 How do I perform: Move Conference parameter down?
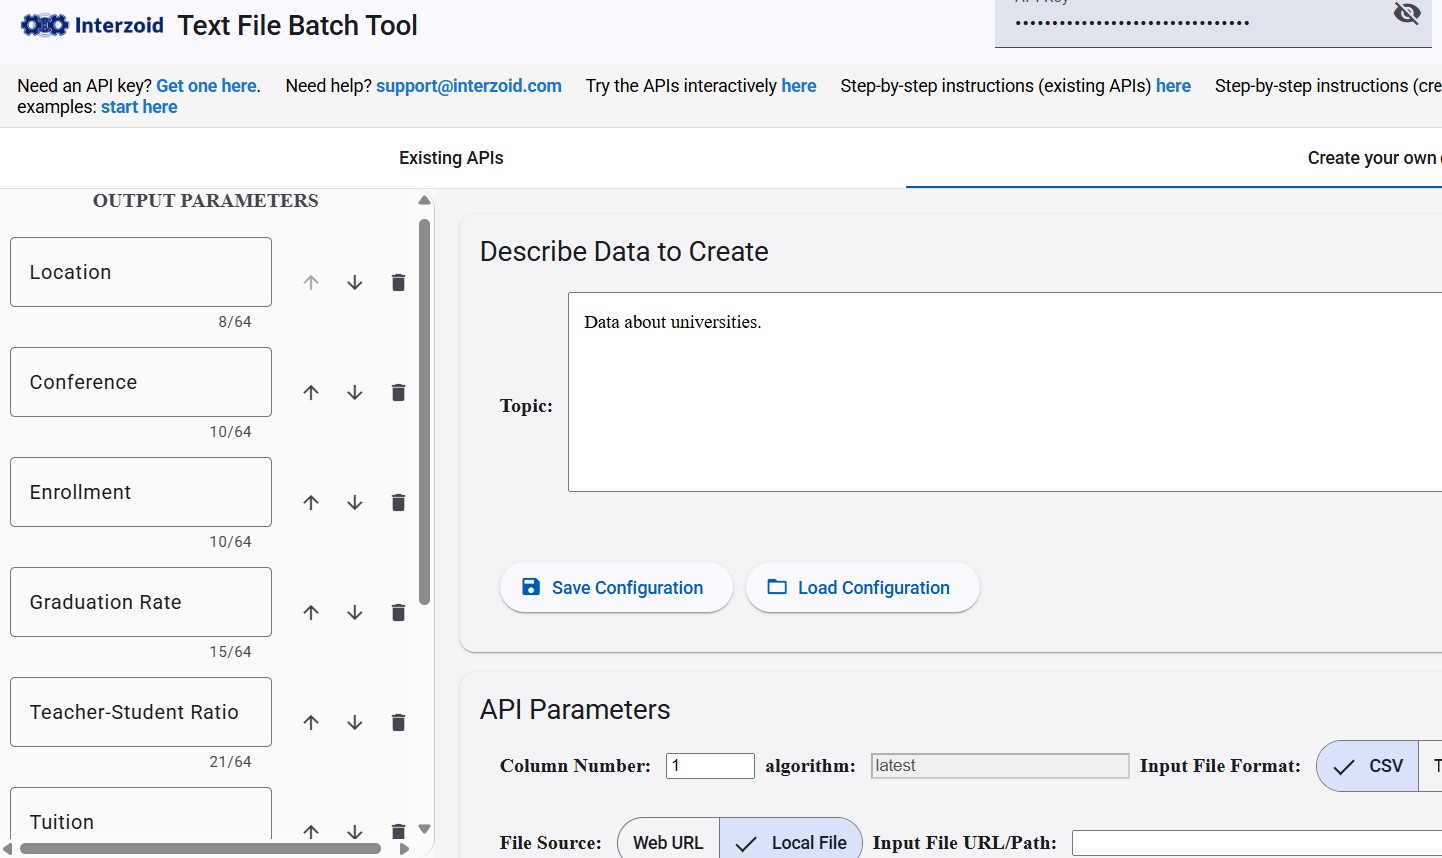355,393
